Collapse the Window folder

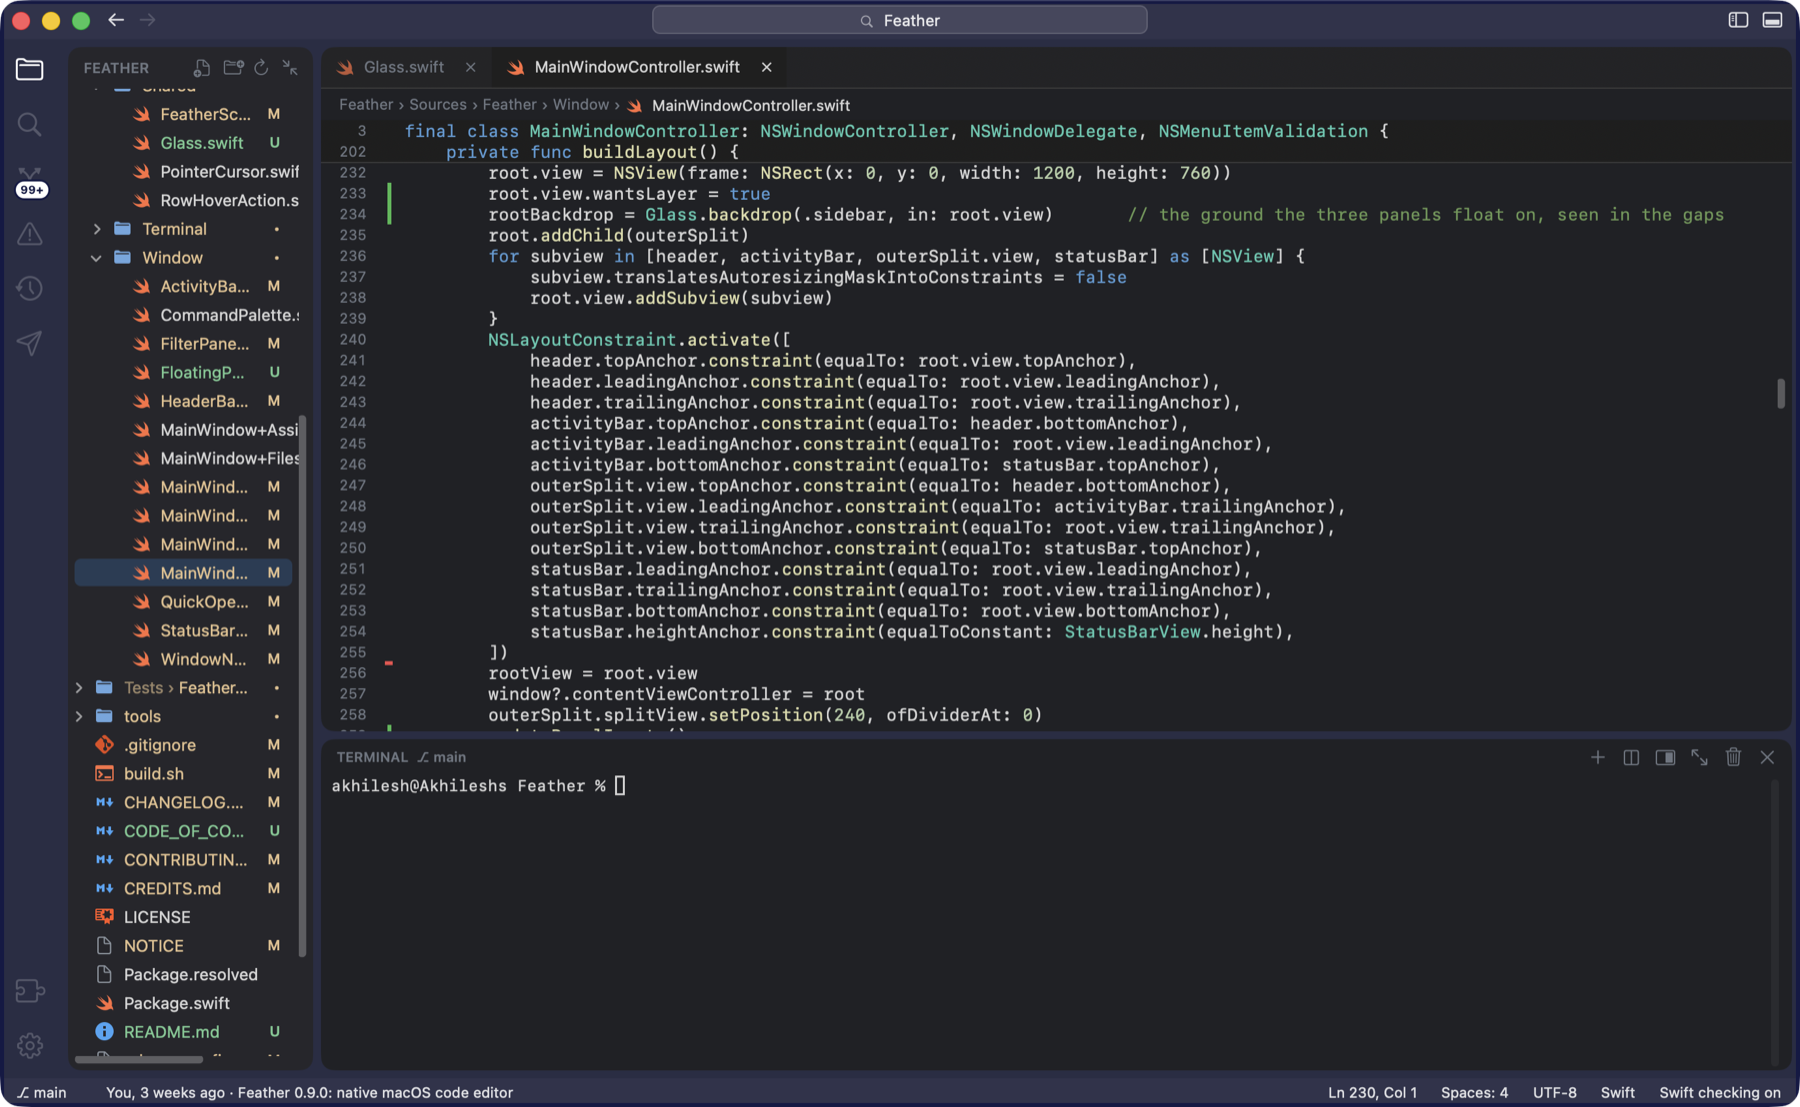coord(97,258)
